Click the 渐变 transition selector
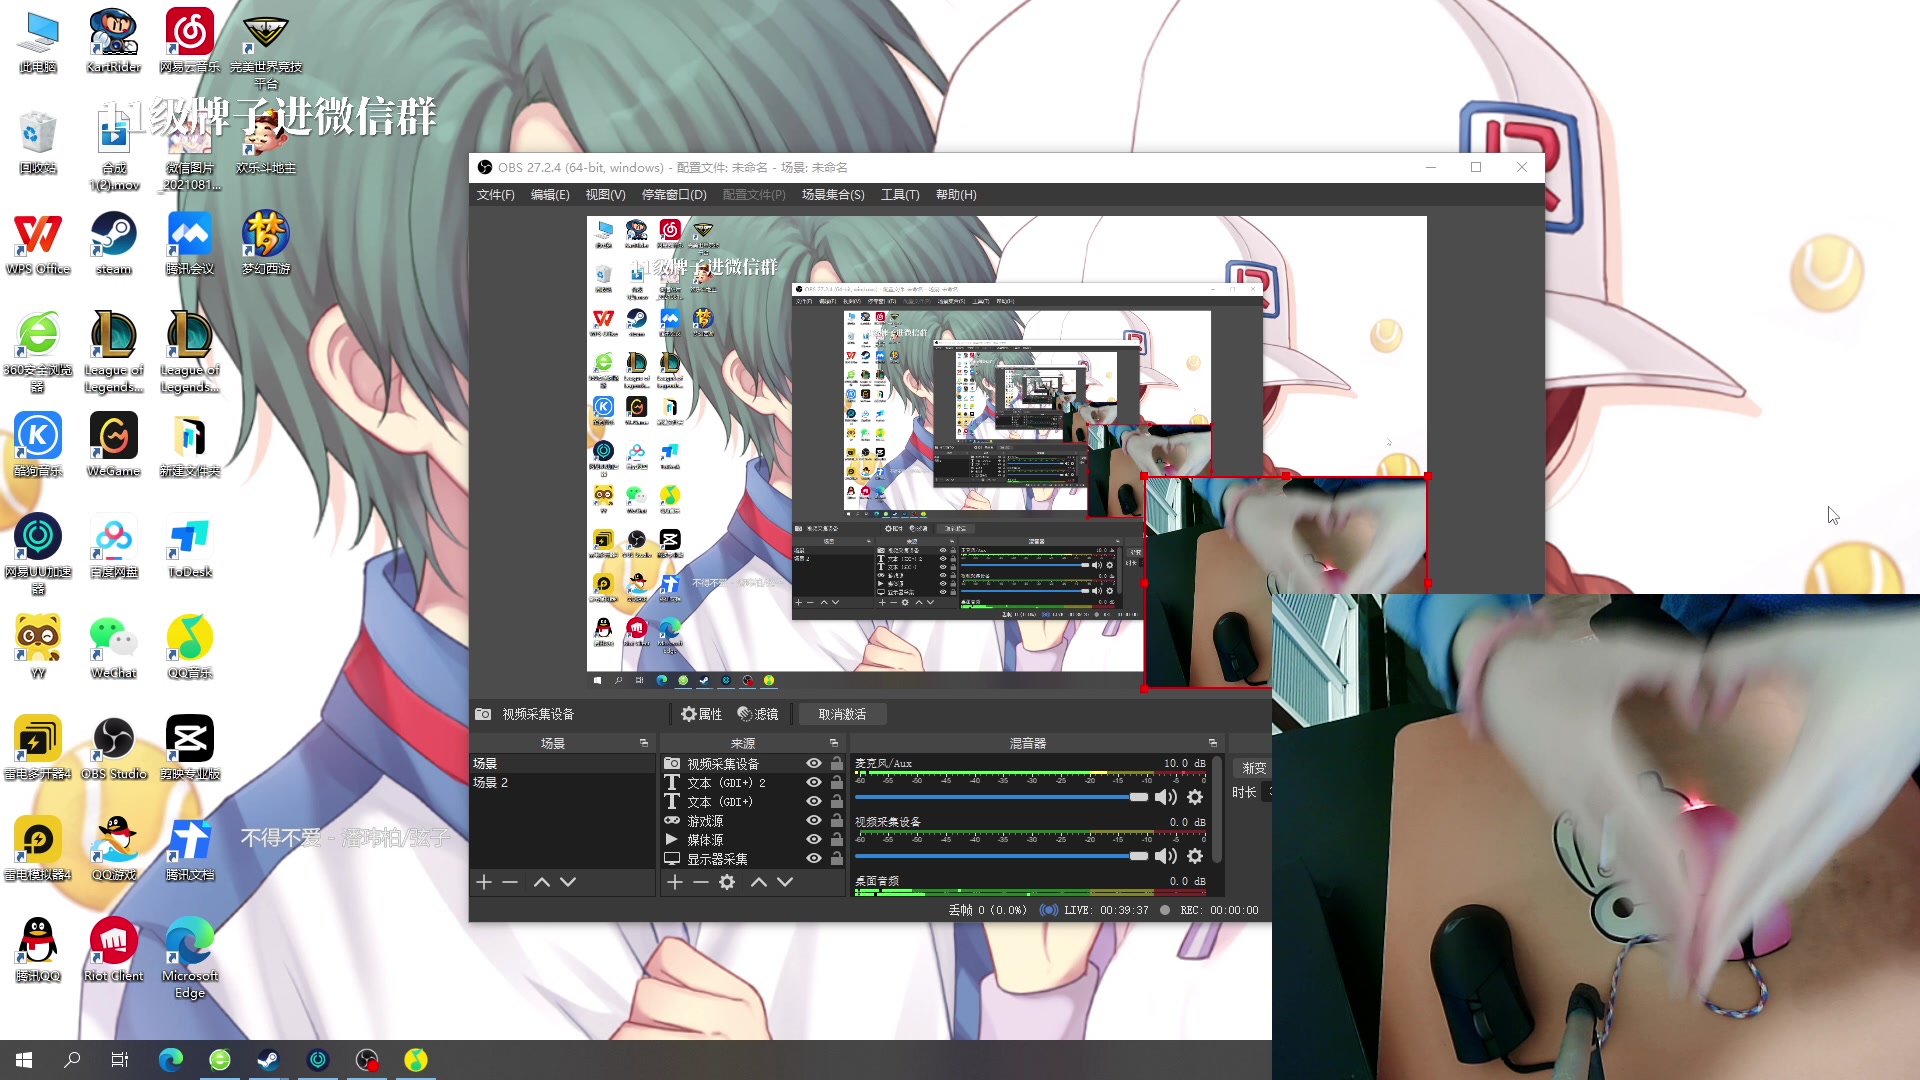 [x=1253, y=768]
